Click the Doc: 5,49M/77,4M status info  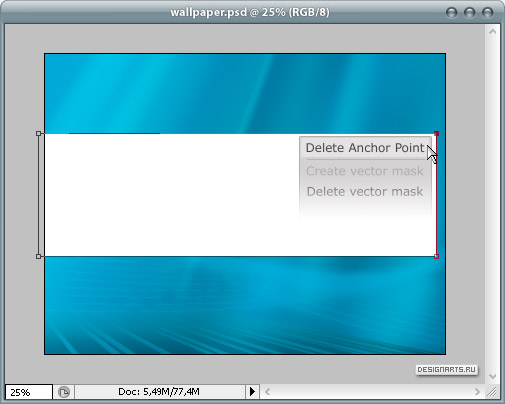(159, 392)
